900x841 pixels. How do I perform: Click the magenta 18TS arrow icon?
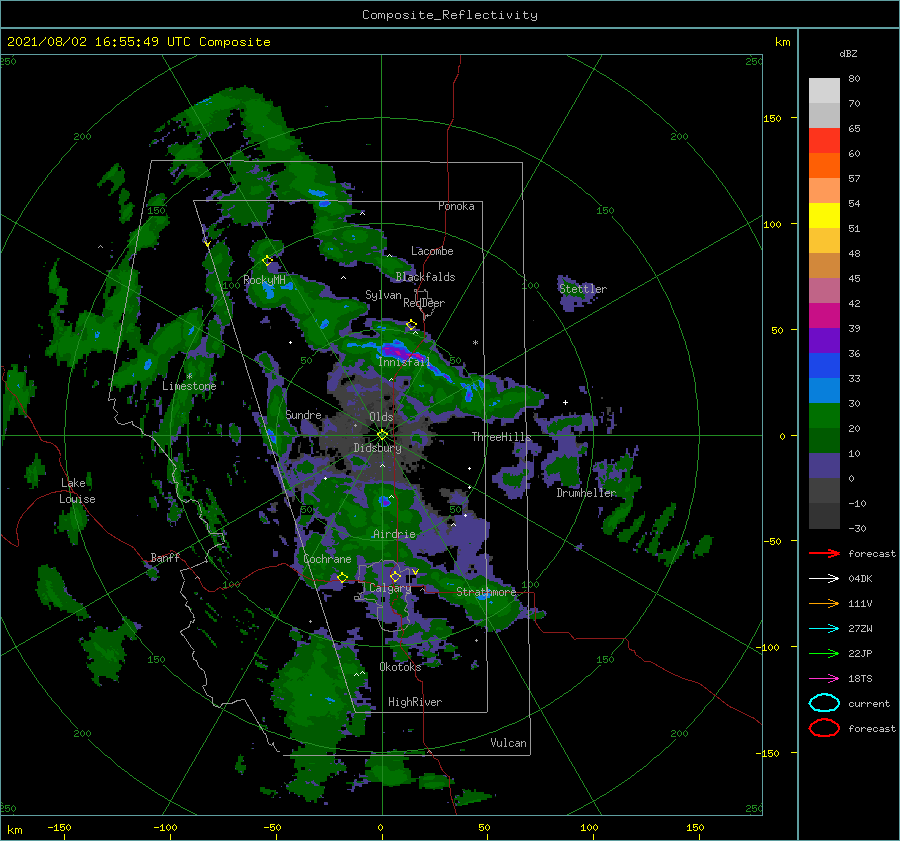(x=824, y=679)
